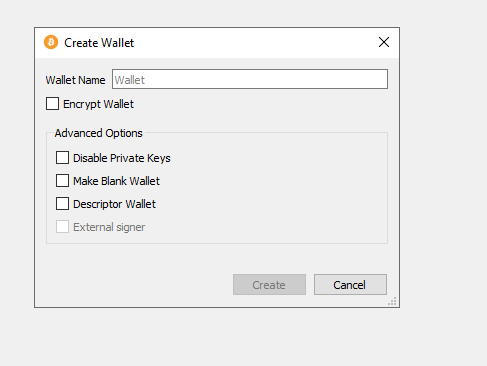487x366 pixels.
Task: Enable the Disable Private Keys checkbox
Action: (62, 157)
